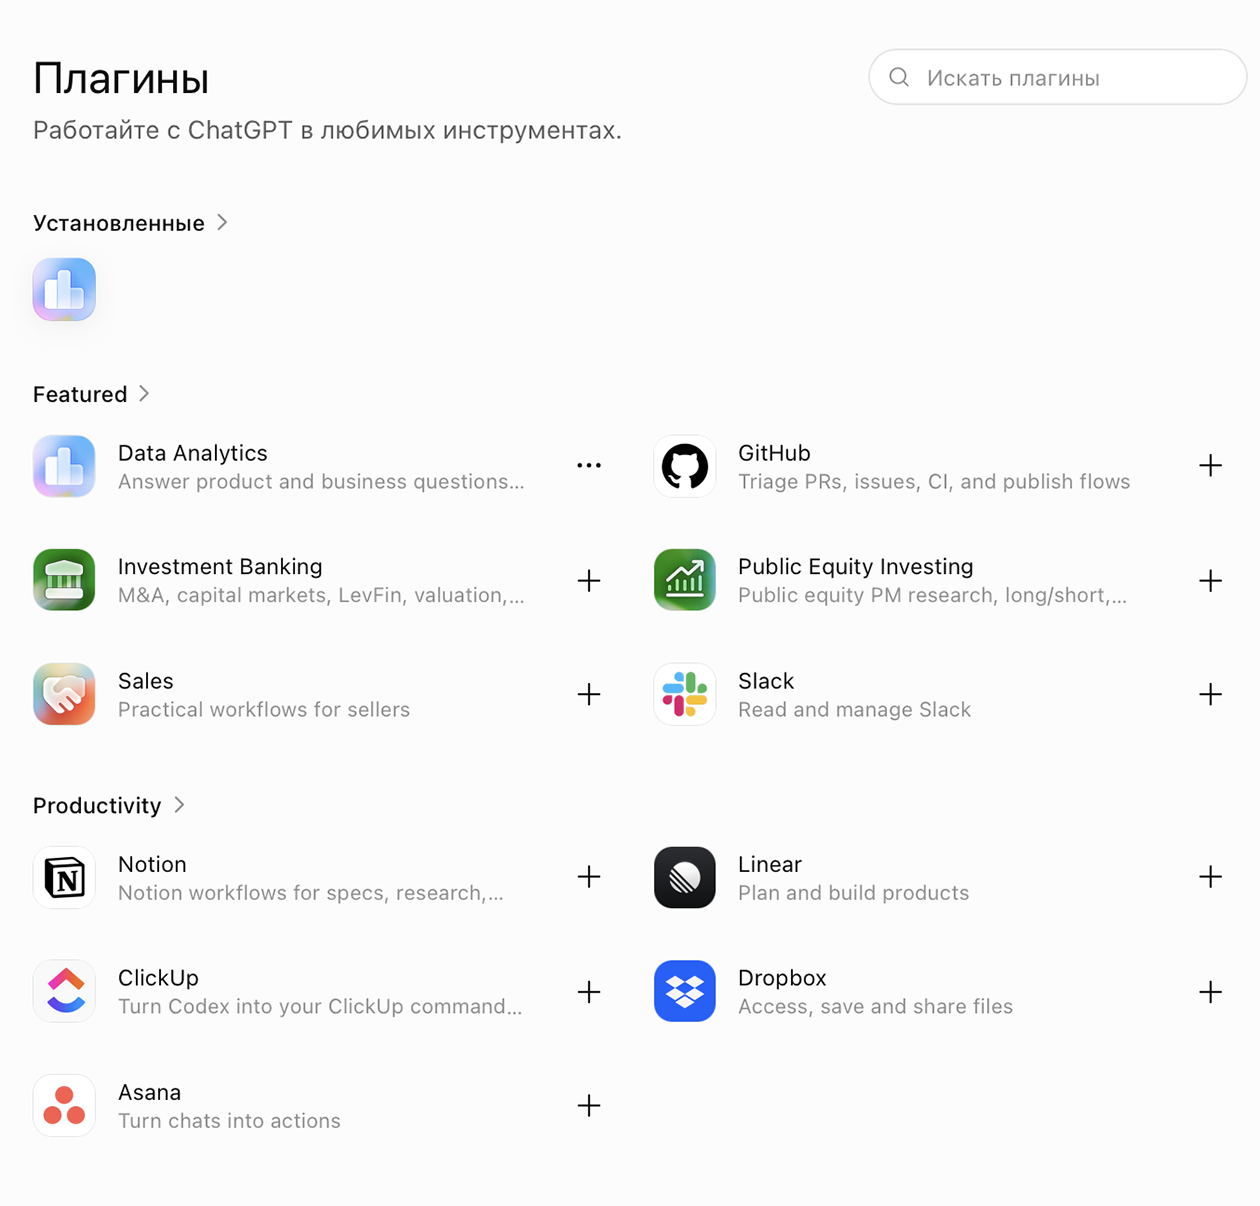
Task: Open the Data Analytics three-dots menu
Action: click(589, 466)
